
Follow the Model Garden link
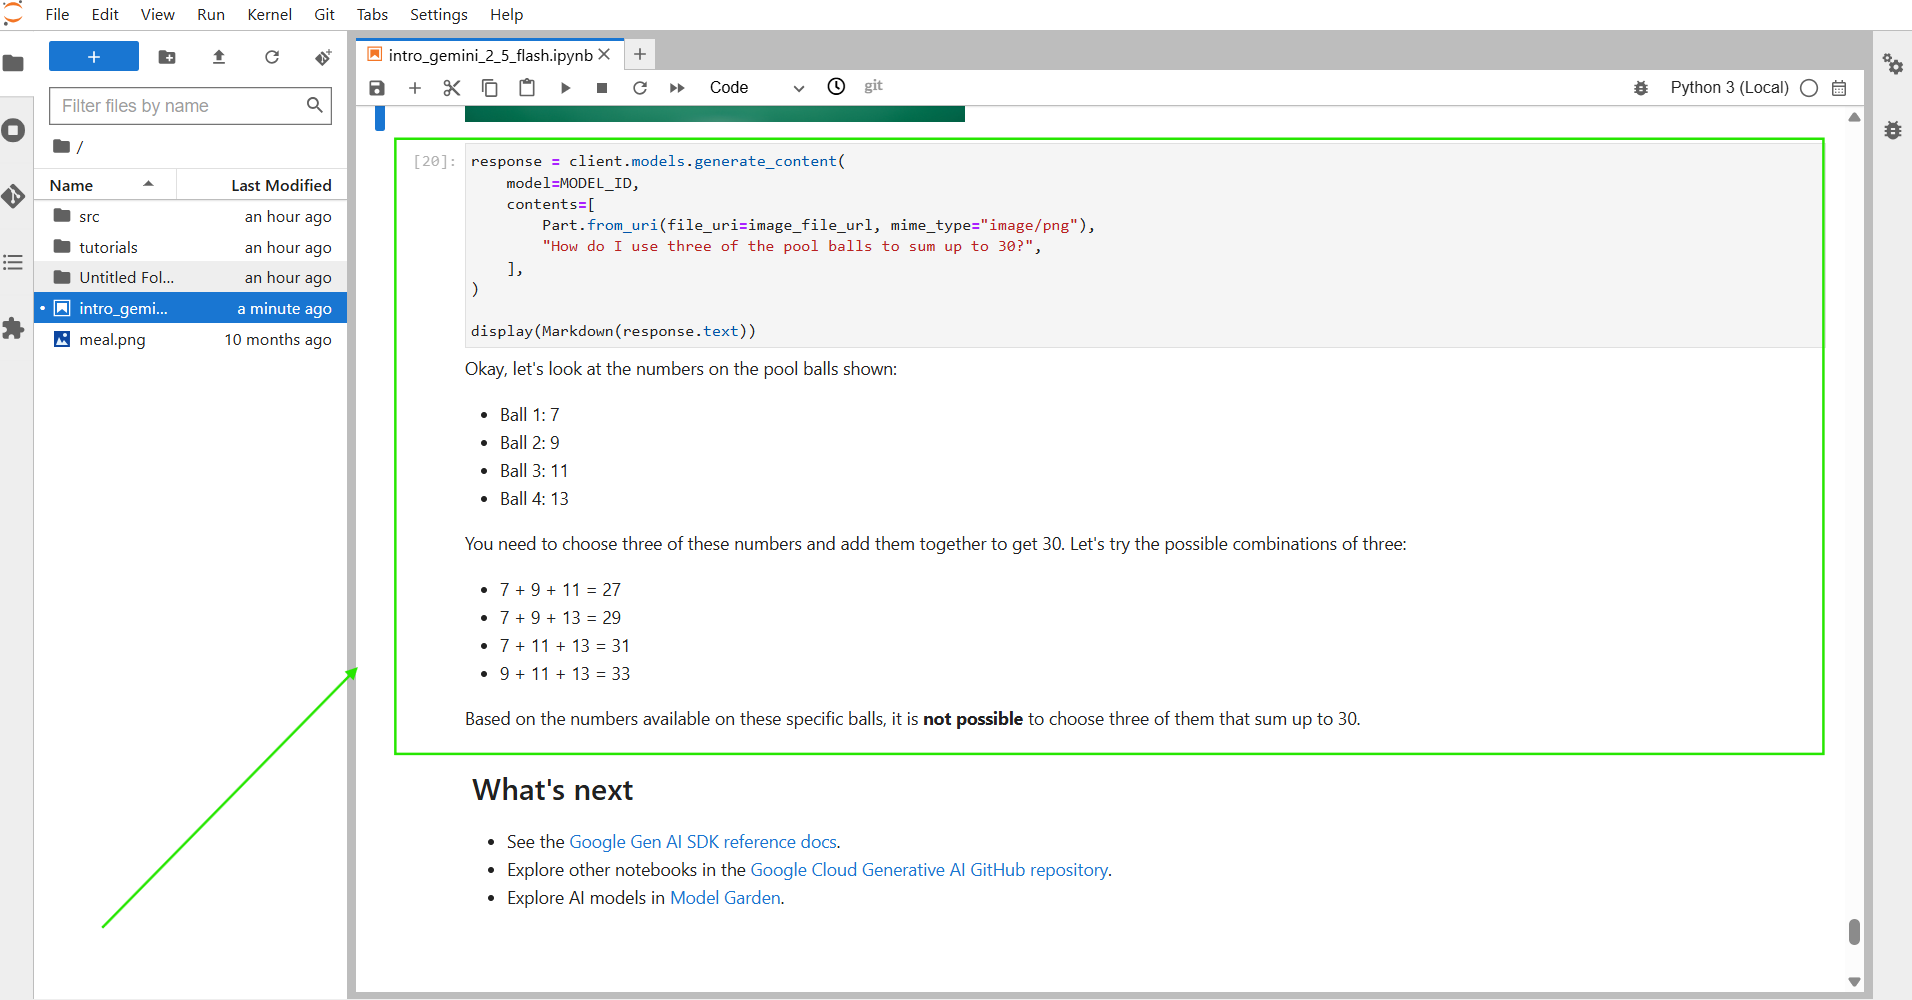(x=725, y=898)
